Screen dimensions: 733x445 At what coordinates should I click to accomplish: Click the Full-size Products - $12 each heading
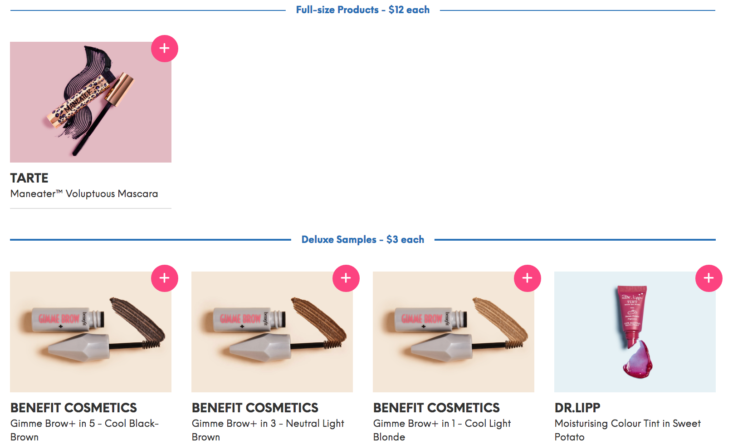point(363,10)
